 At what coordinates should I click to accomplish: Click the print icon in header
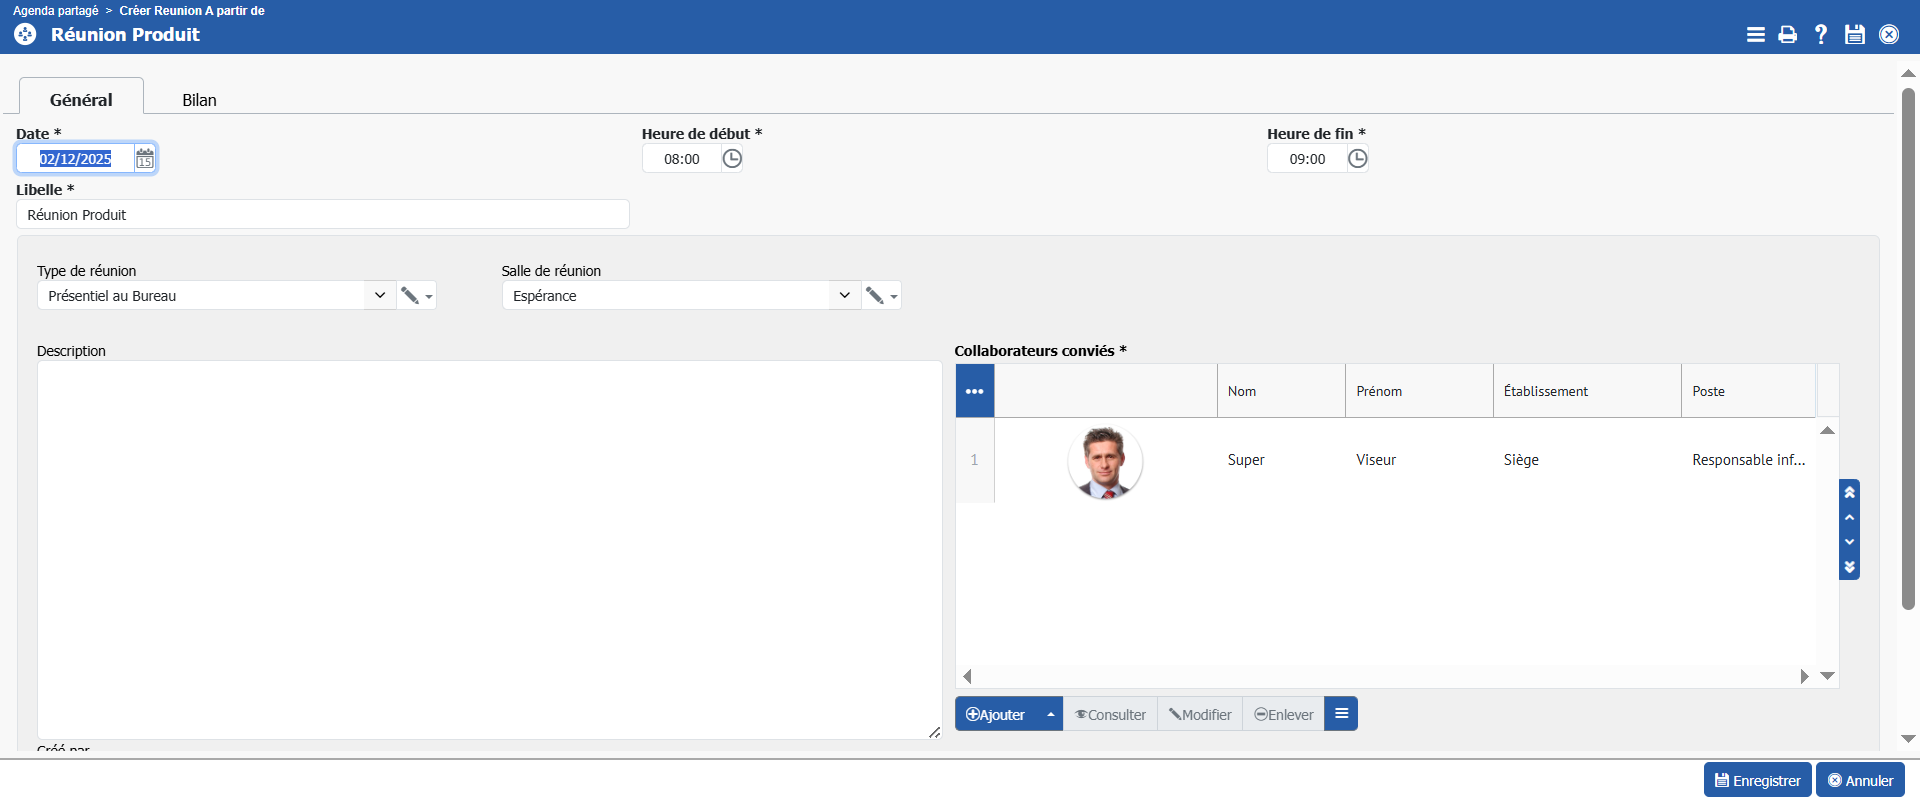point(1788,35)
